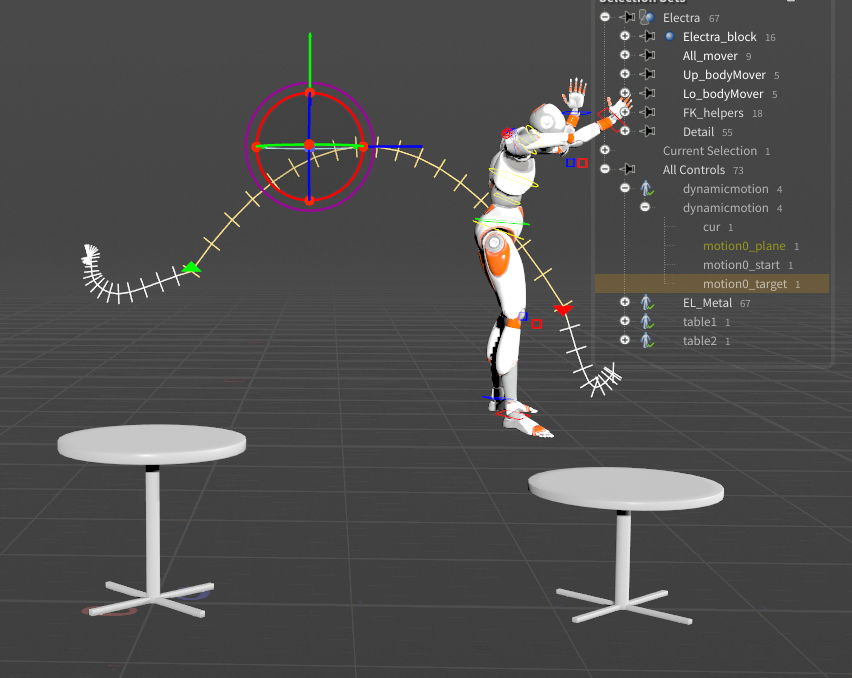Image resolution: width=852 pixels, height=678 pixels.
Task: Select the EL_Metal label
Action: [x=707, y=303]
